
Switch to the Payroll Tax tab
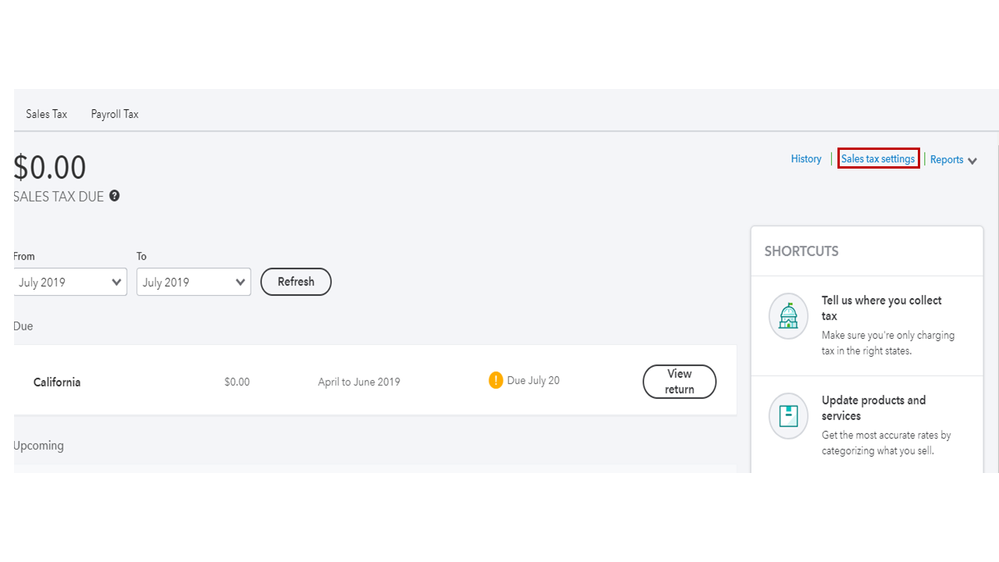point(115,114)
